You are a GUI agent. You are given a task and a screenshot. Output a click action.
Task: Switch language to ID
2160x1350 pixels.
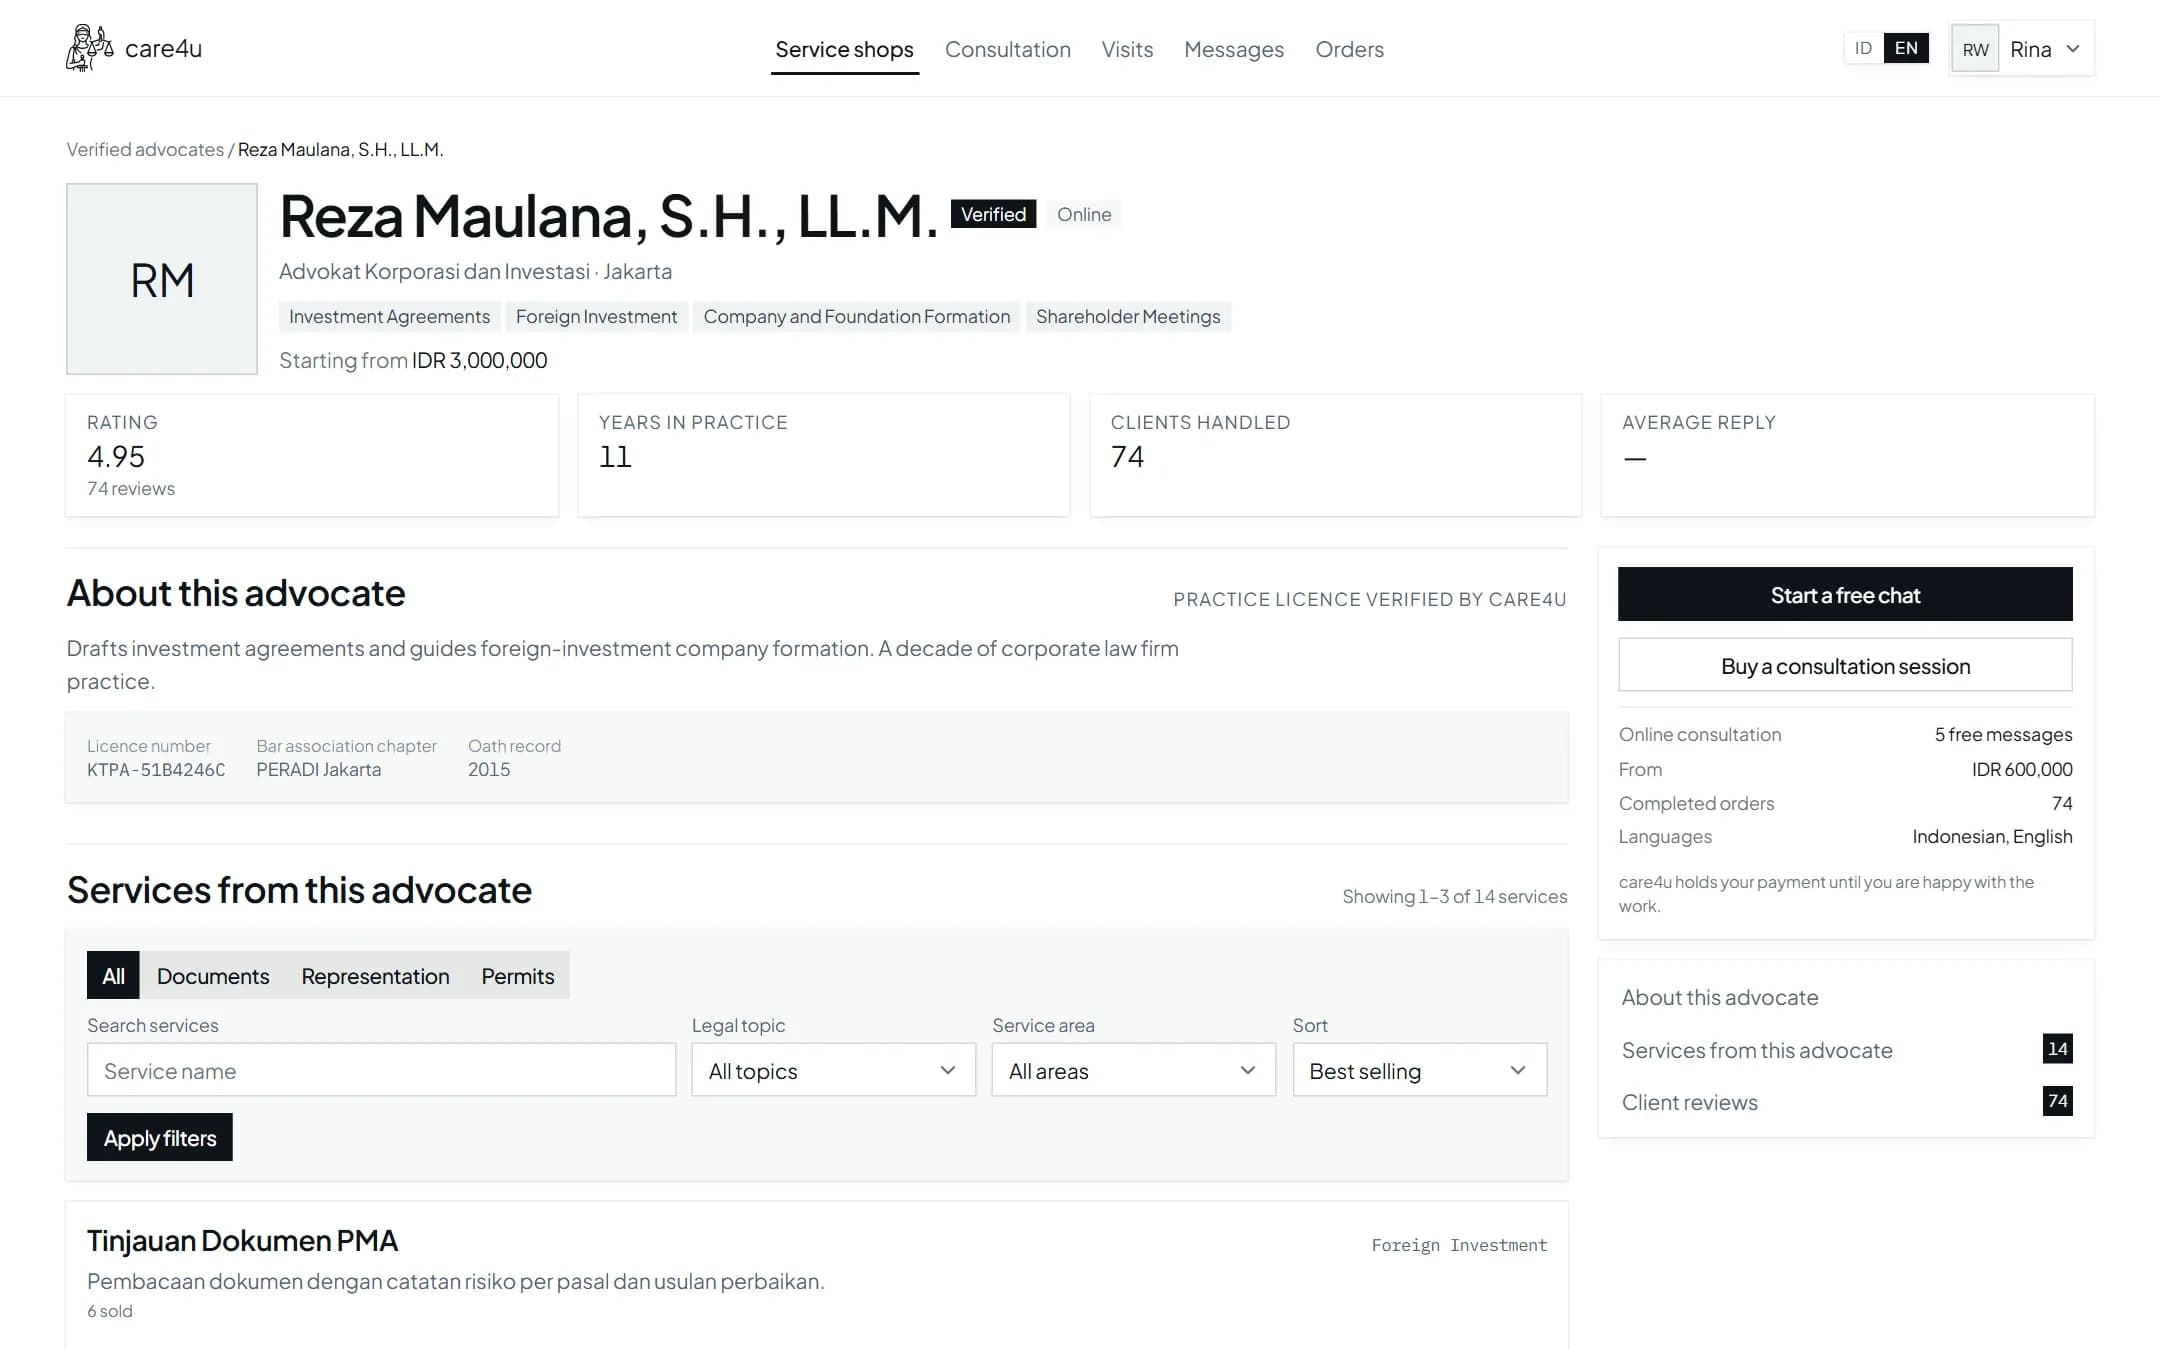tap(1863, 48)
